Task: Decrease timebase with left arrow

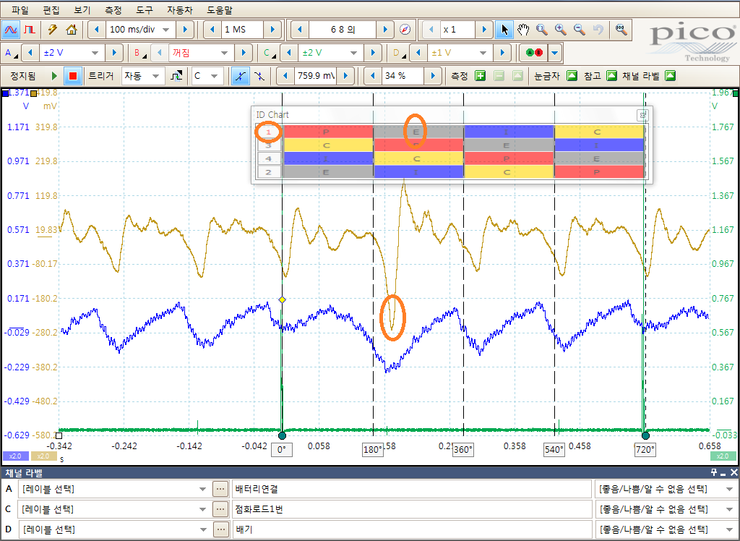Action: coord(97,30)
